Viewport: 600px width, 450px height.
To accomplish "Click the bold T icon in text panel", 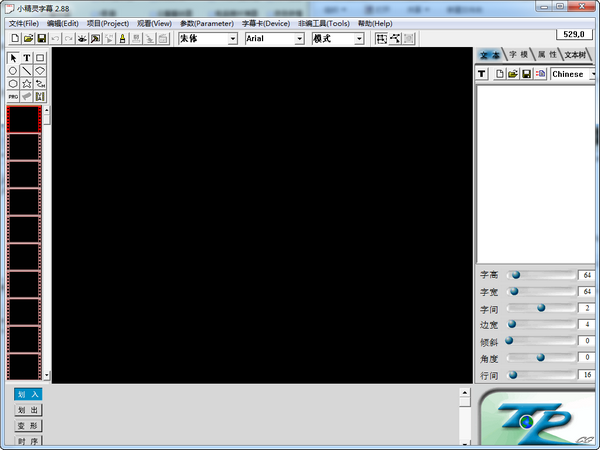I will pyautogui.click(x=482, y=74).
